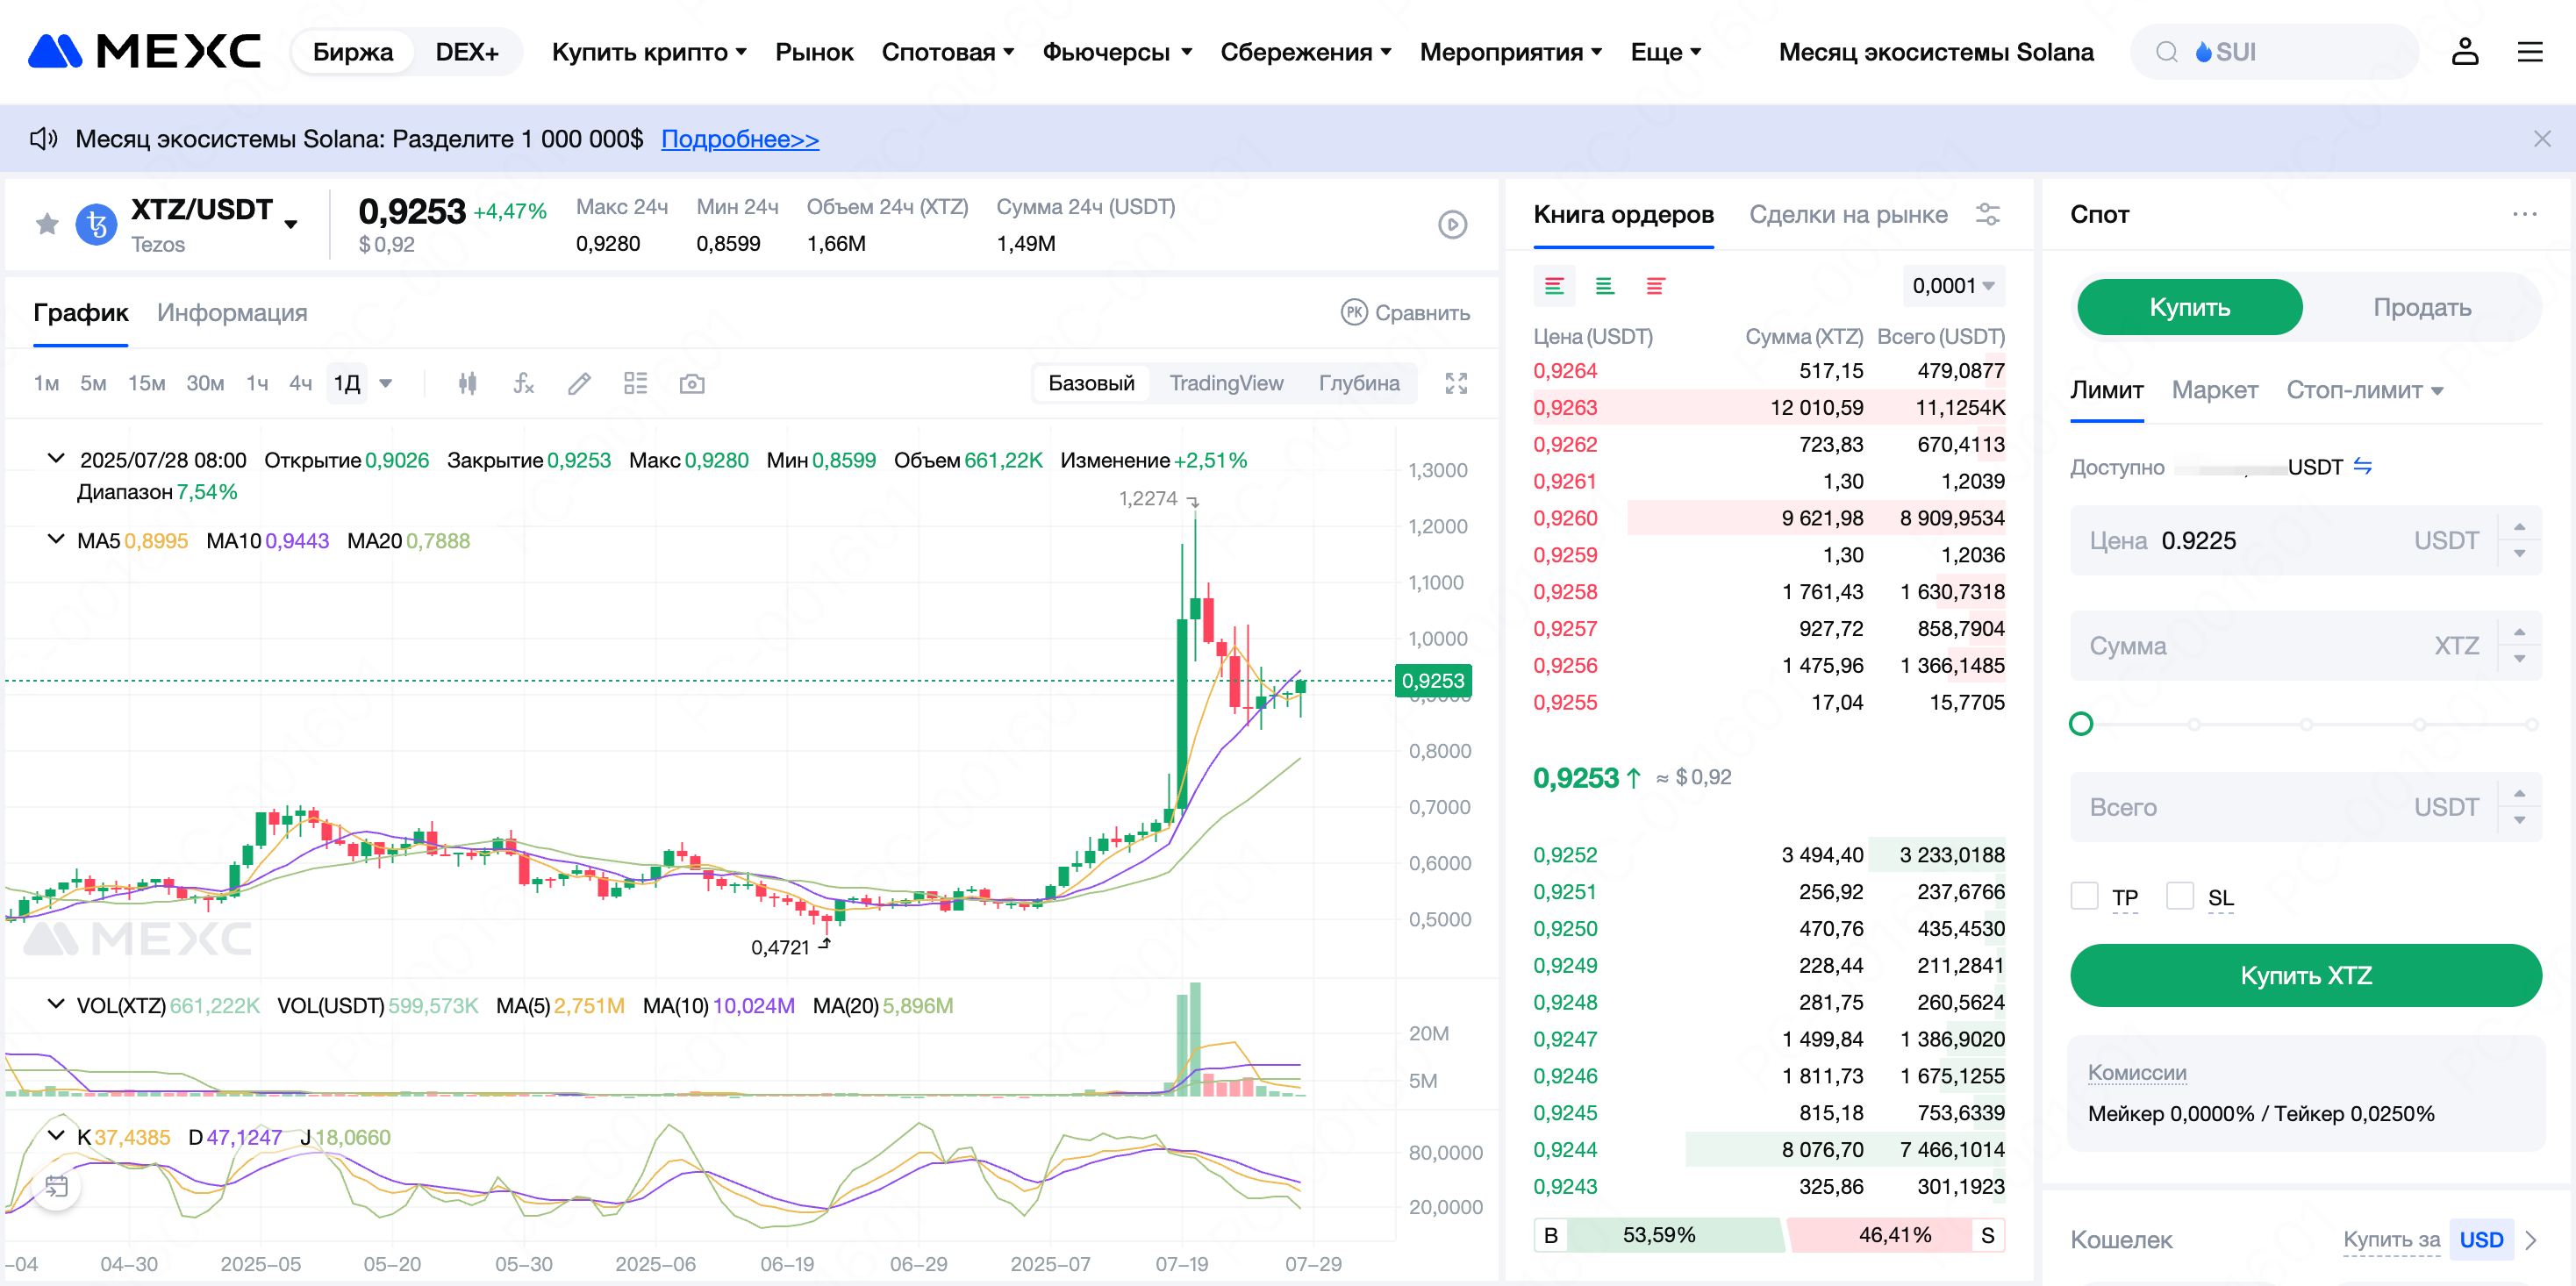Click the Tezos coin icon
2576x1286 pixels.
pyautogui.click(x=97, y=224)
